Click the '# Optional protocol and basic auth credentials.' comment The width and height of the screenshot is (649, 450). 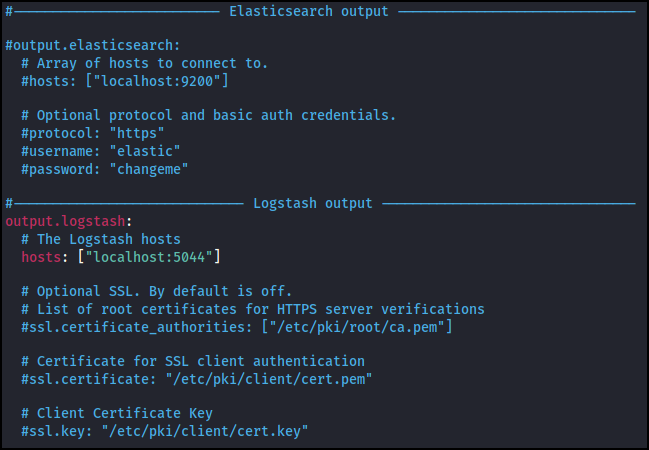(x=209, y=115)
